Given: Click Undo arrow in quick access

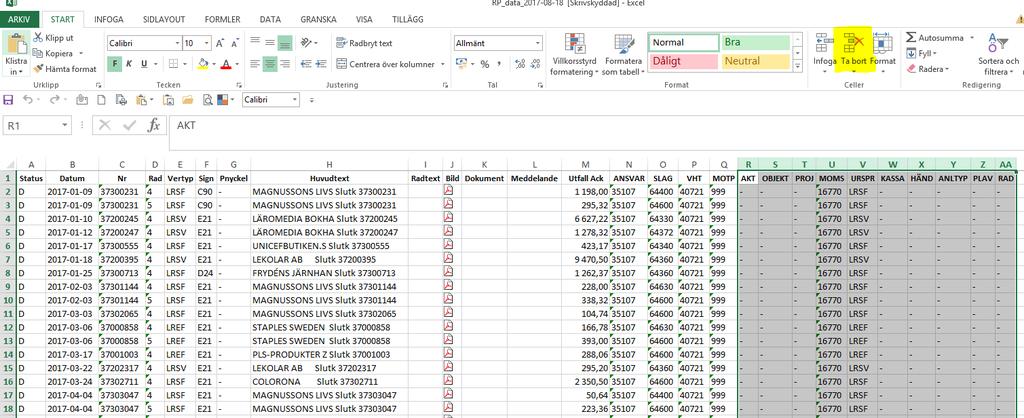Looking at the screenshot, I should pos(27,100).
